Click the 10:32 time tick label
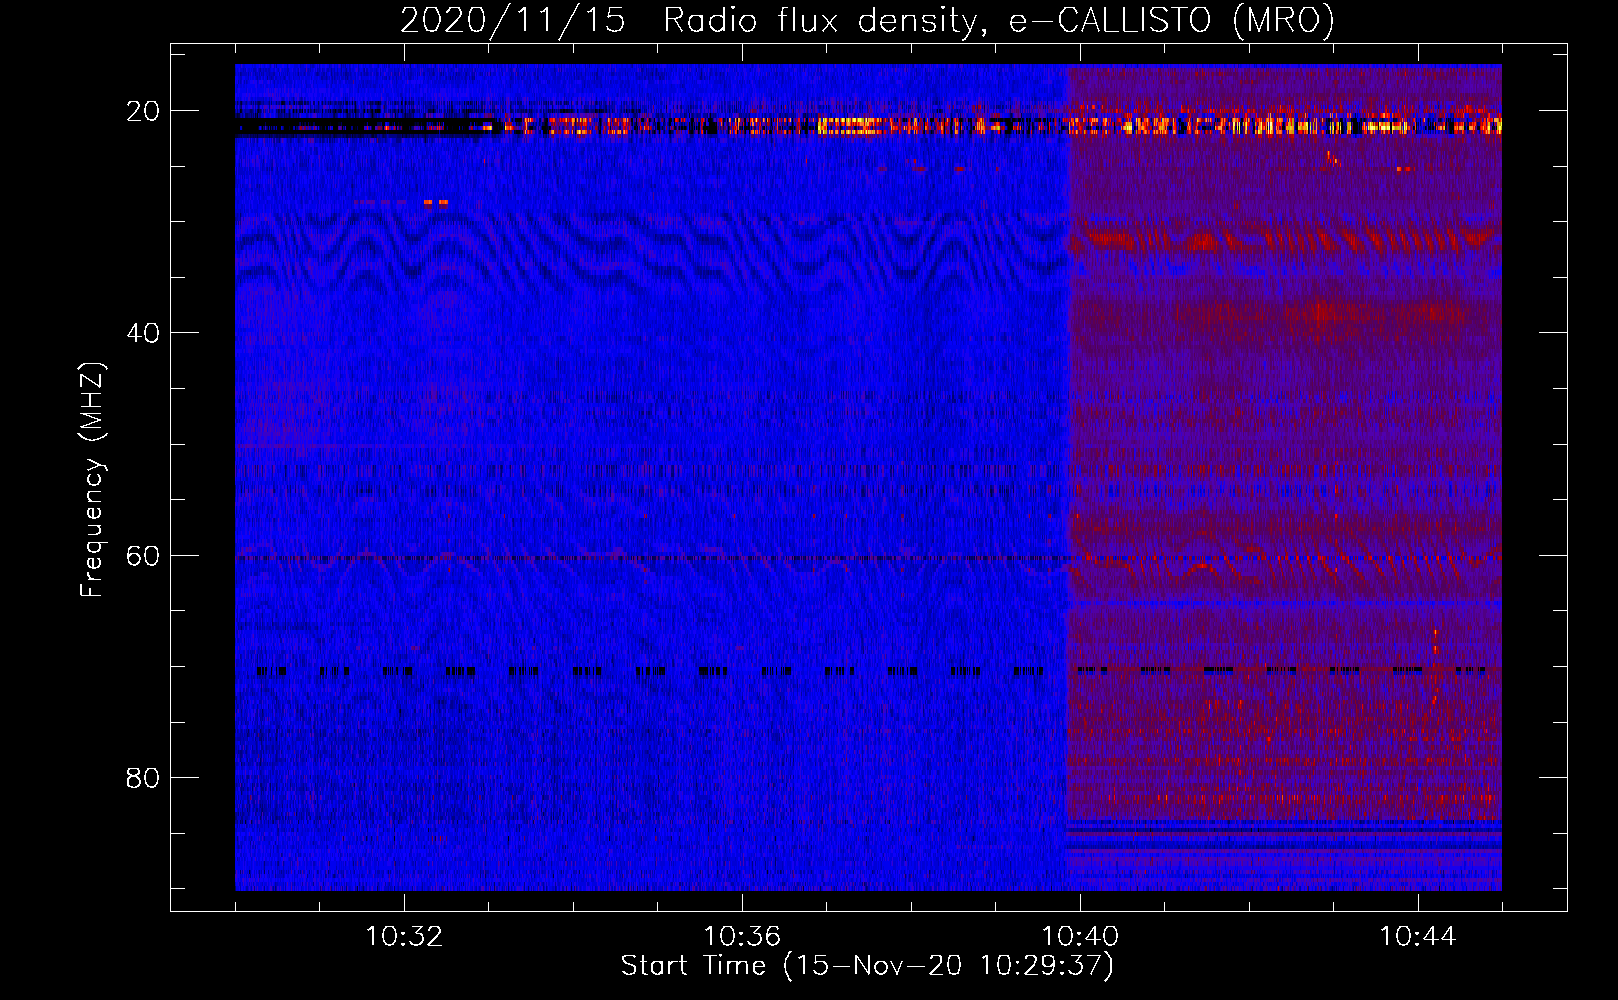1618x1000 pixels. pyautogui.click(x=404, y=937)
